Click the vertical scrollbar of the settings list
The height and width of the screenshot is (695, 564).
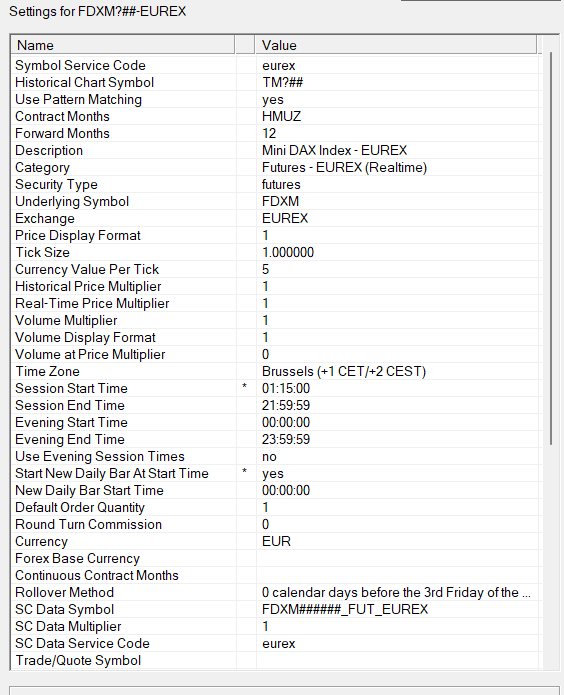coord(551,248)
